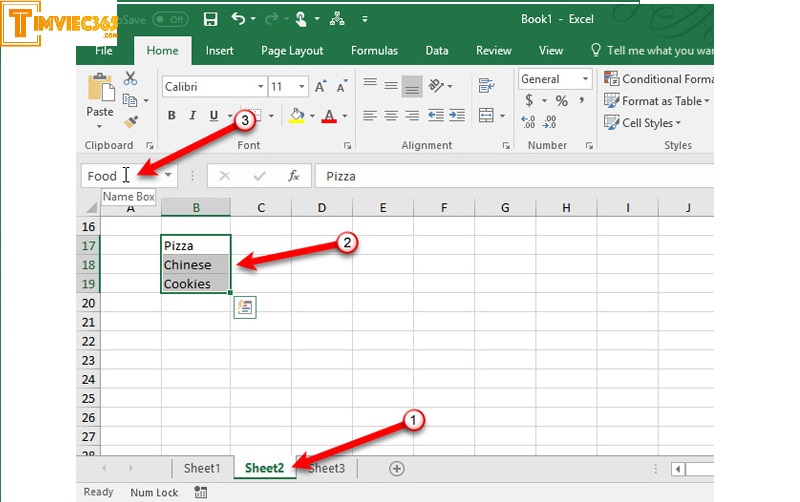The width and height of the screenshot is (800, 502).
Task: Click the macro recording status bar icon
Action: (201, 492)
